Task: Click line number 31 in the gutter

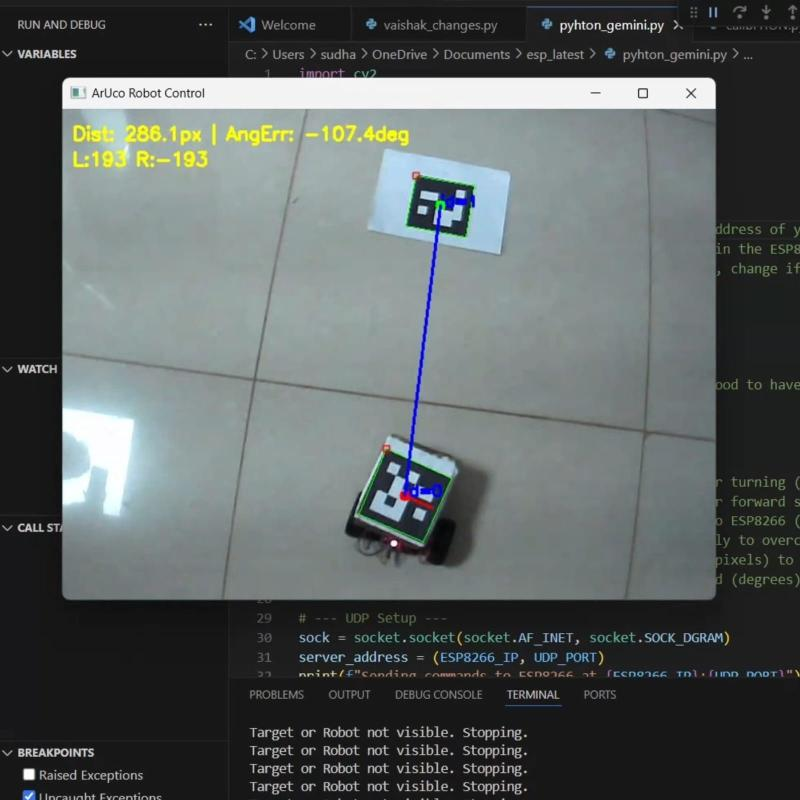Action: [264, 657]
